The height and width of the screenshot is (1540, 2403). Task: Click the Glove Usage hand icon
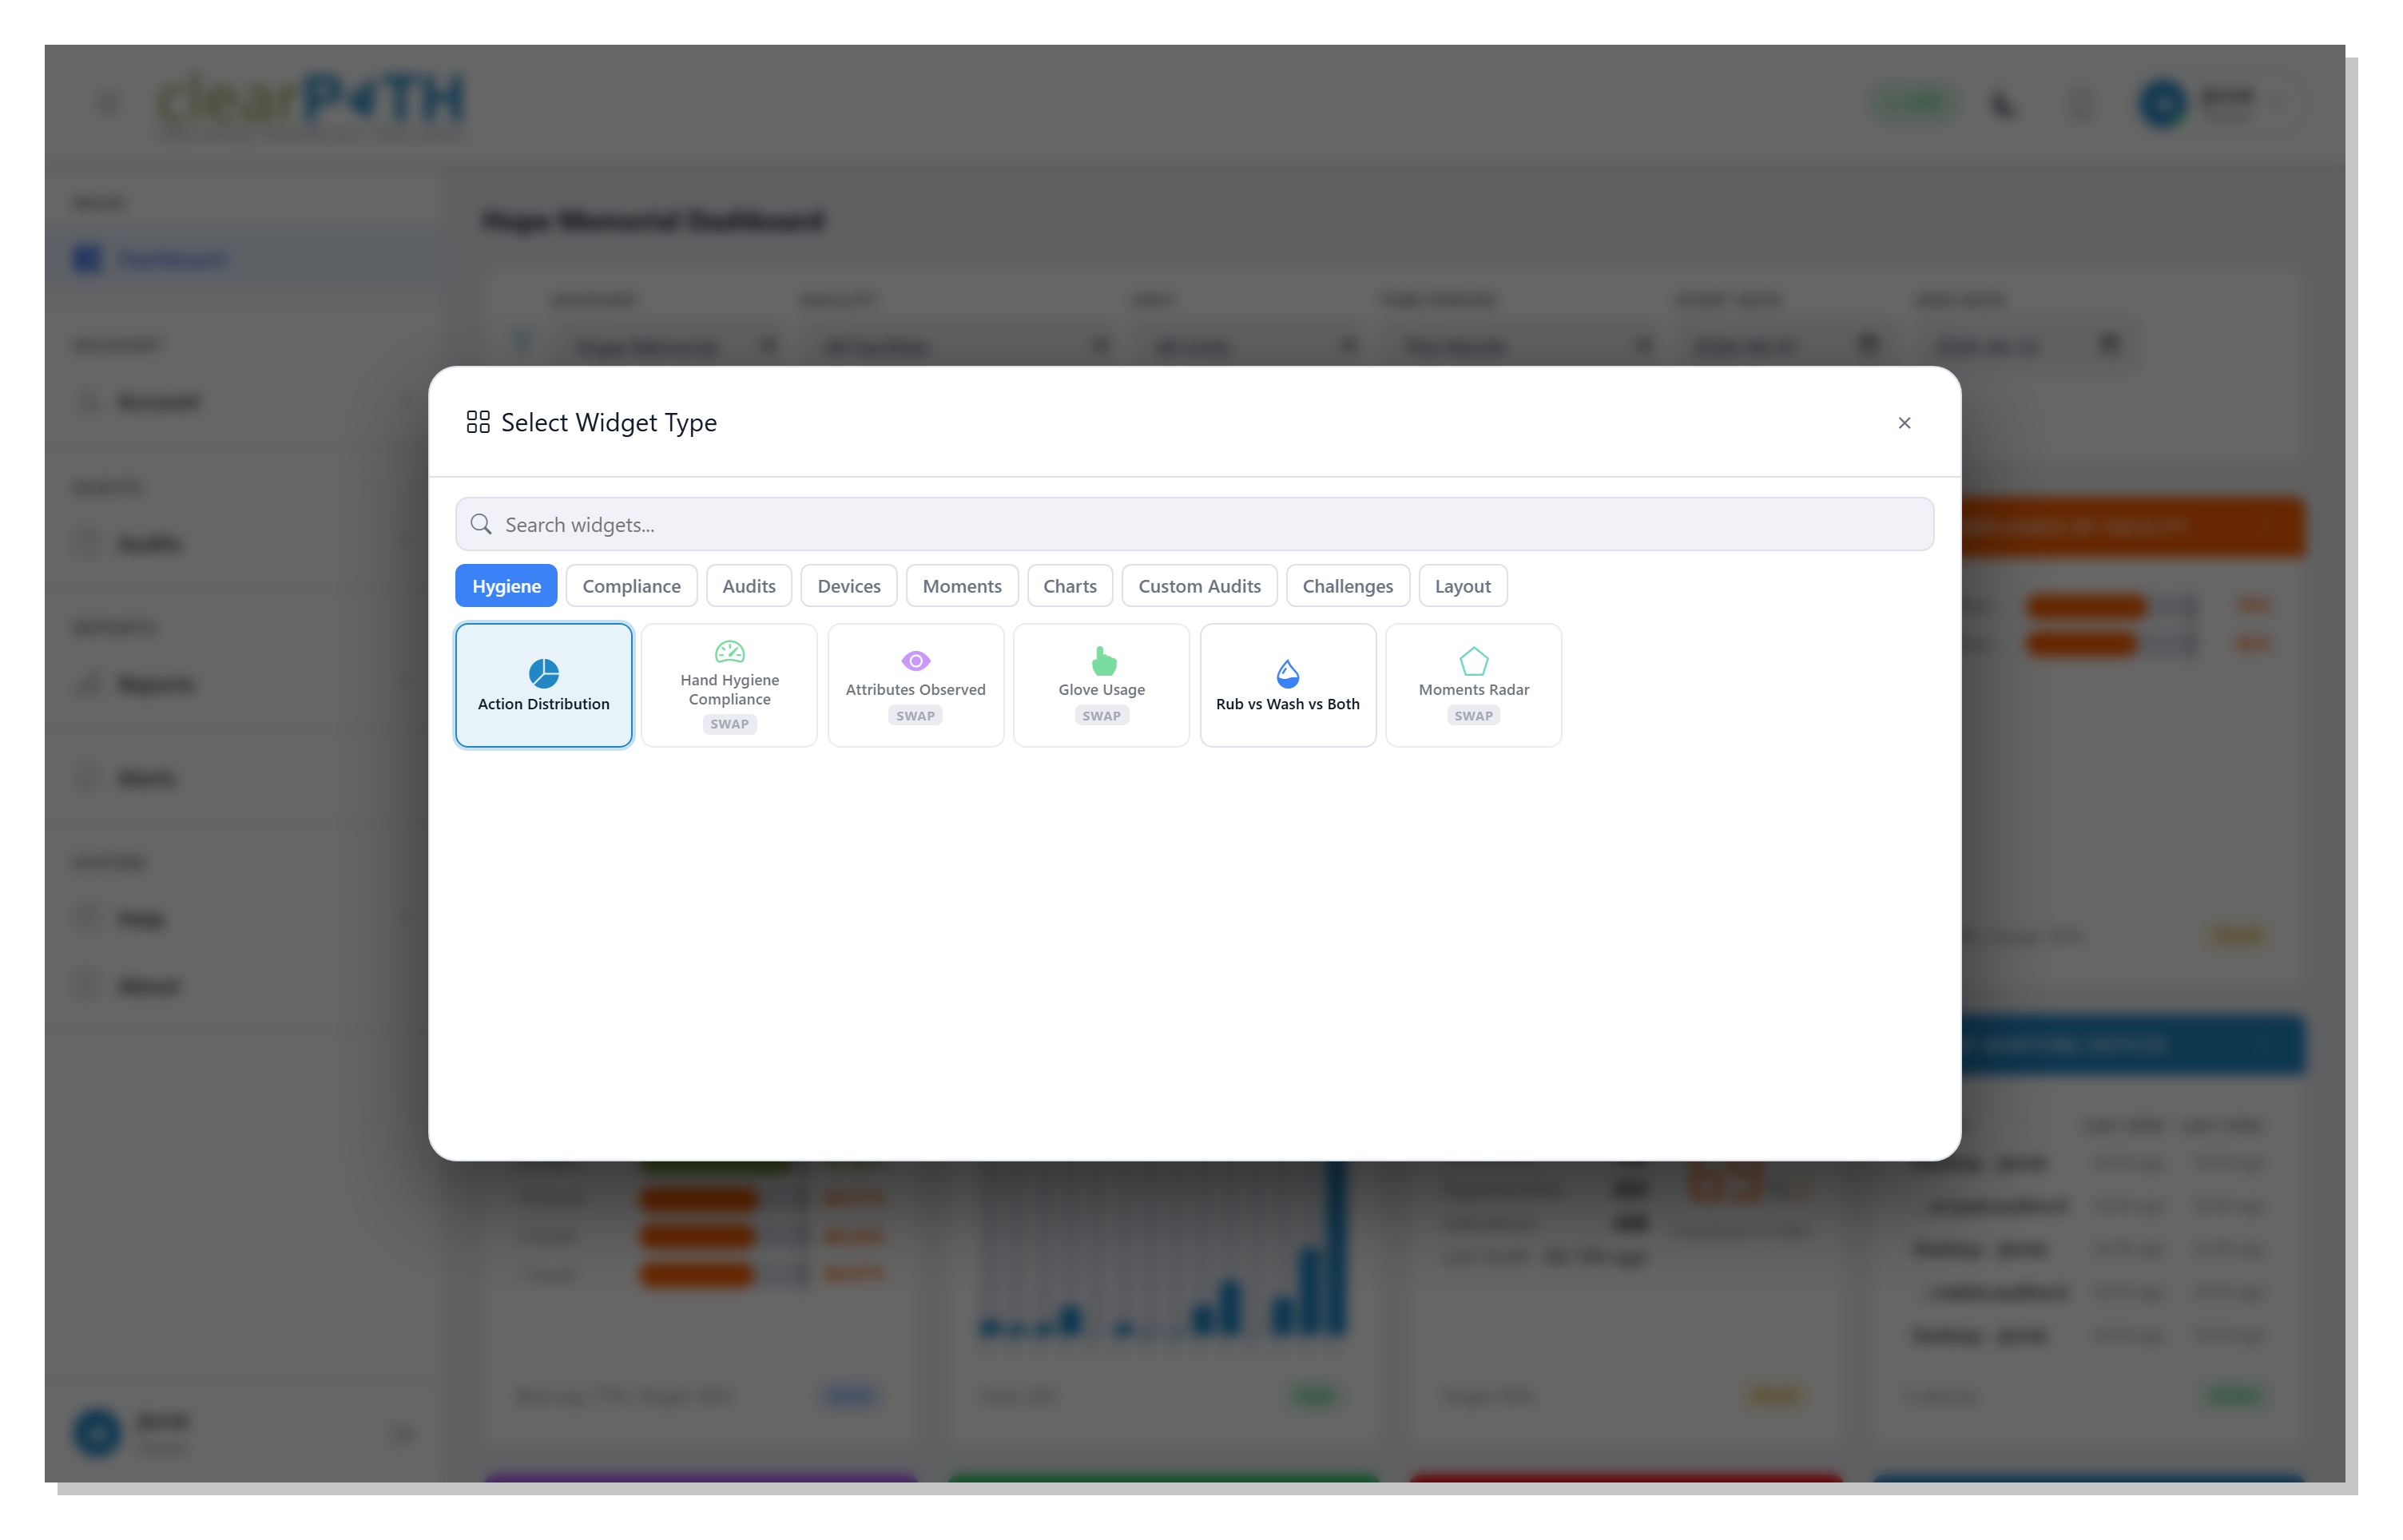pos(1103,661)
